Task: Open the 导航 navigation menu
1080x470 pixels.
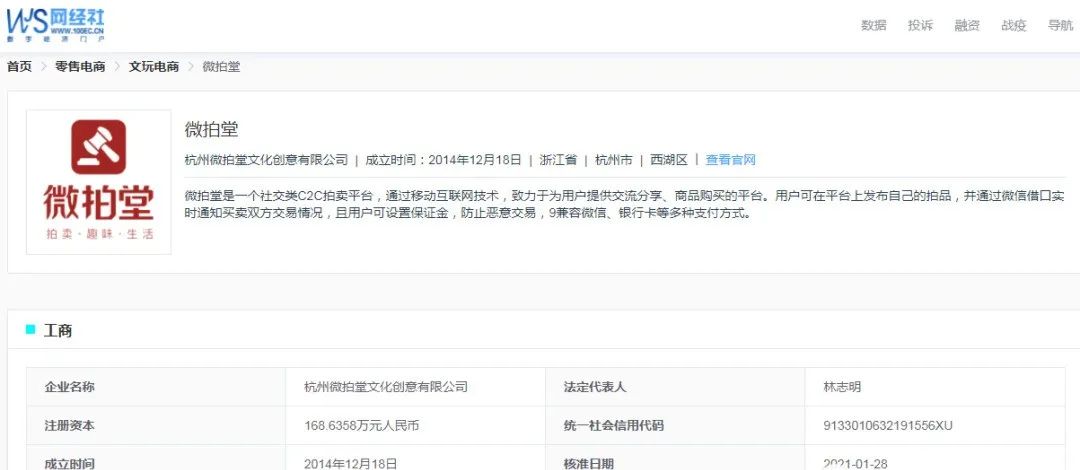Action: tap(1061, 25)
